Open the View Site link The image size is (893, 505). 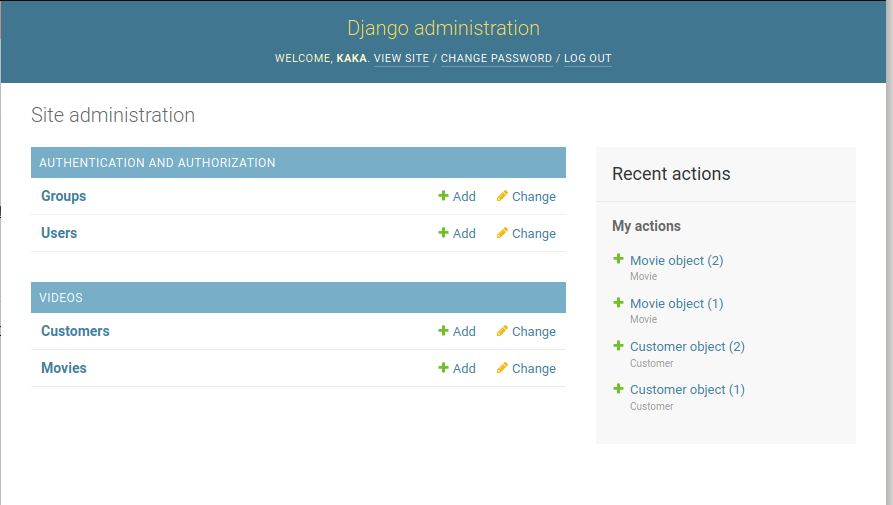click(401, 58)
